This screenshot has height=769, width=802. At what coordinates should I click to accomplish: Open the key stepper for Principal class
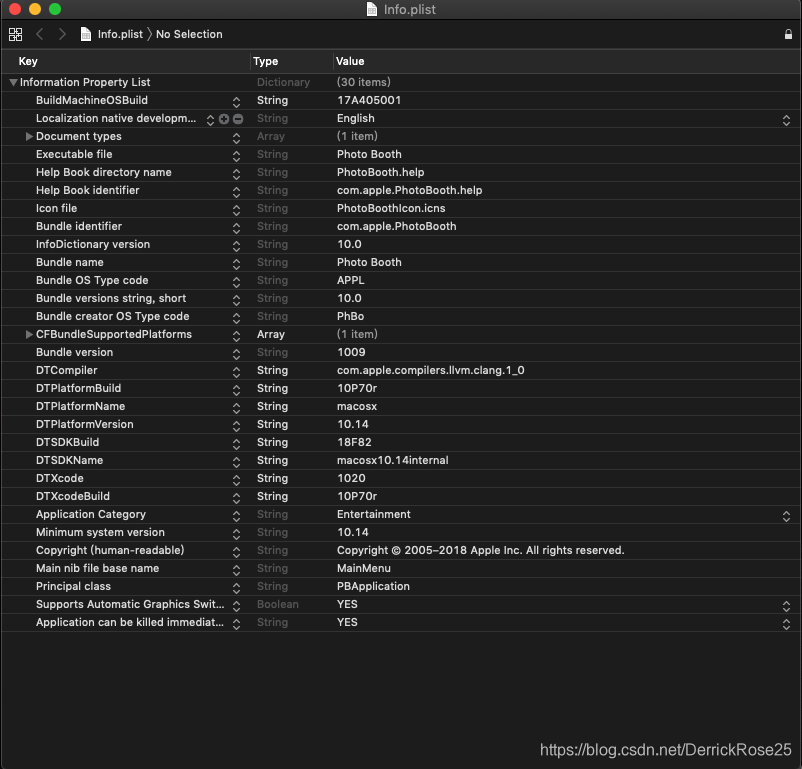(236, 587)
